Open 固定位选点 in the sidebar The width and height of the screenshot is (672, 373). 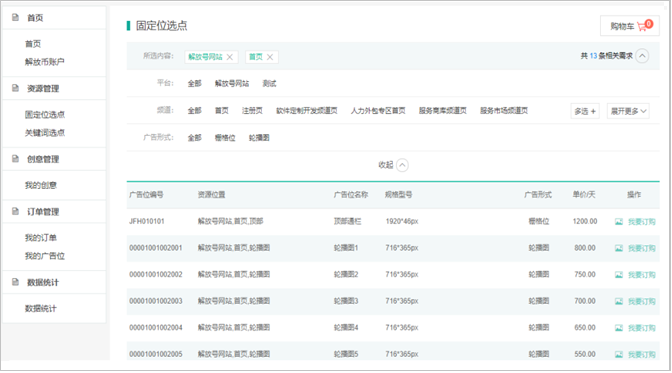45,114
